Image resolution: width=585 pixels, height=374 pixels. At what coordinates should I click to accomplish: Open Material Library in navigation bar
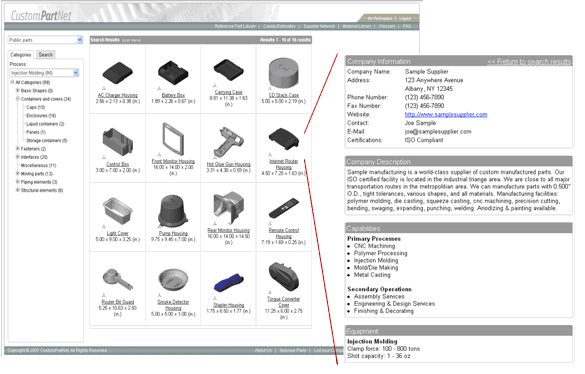click(357, 26)
